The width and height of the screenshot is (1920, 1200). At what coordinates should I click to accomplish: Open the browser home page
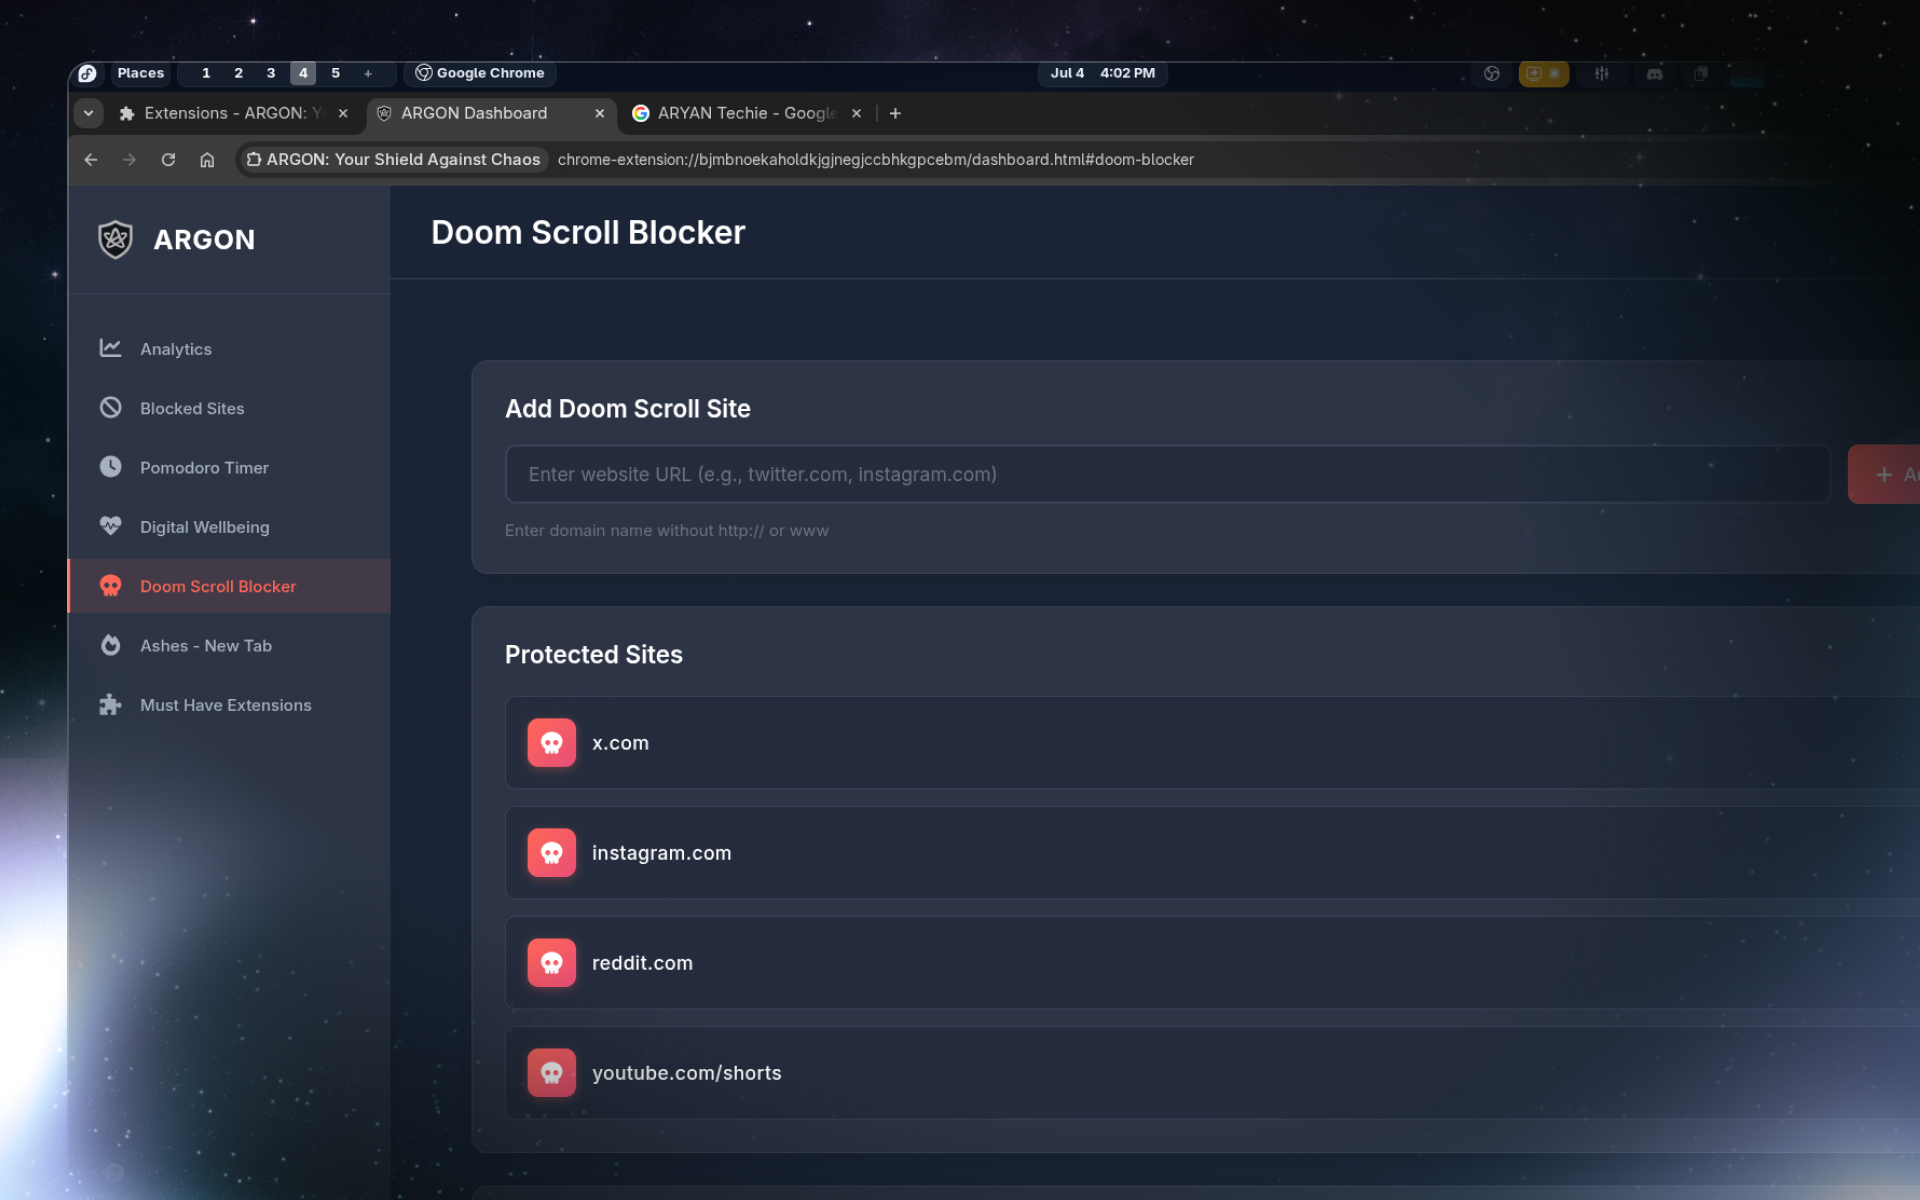pos(207,159)
